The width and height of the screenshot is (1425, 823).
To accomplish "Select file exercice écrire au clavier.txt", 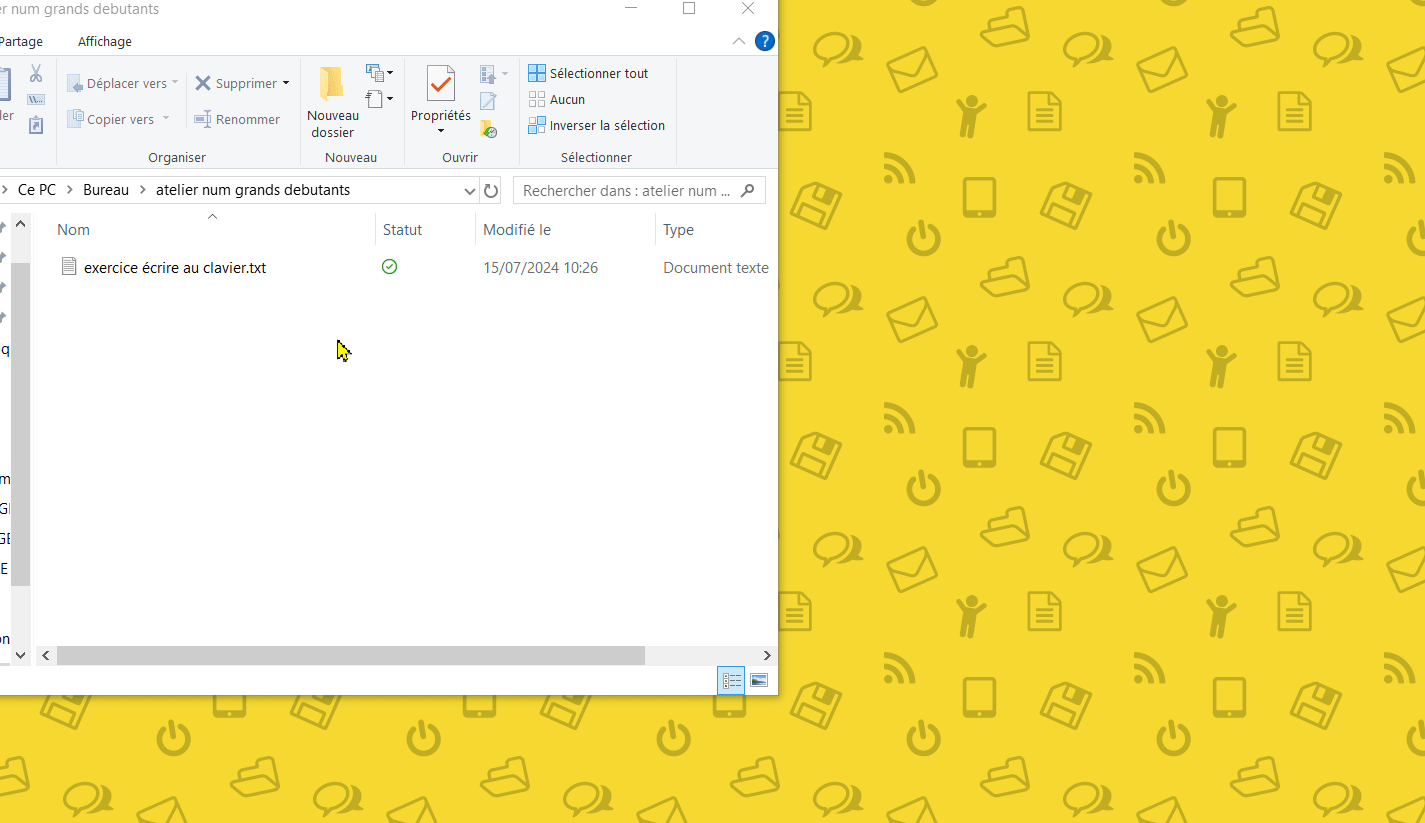I will point(175,267).
